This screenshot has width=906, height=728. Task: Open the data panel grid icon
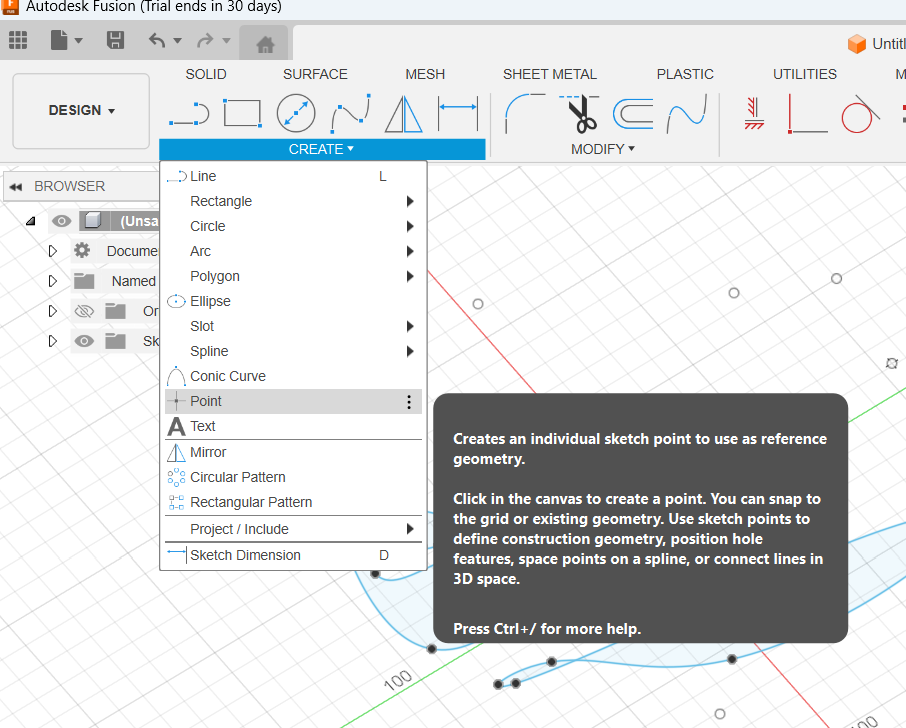click(18, 40)
